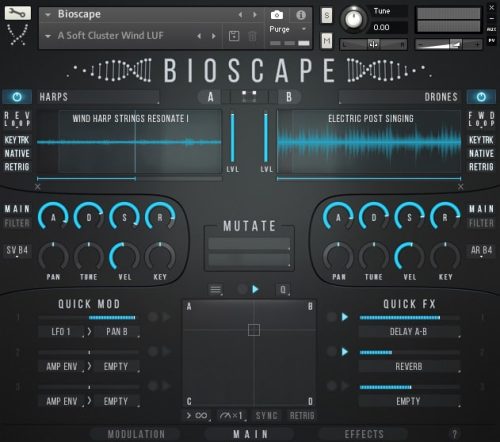Open the REVERB Quick FX dropdown
Viewport: 500px width, 442px height.
click(409, 367)
